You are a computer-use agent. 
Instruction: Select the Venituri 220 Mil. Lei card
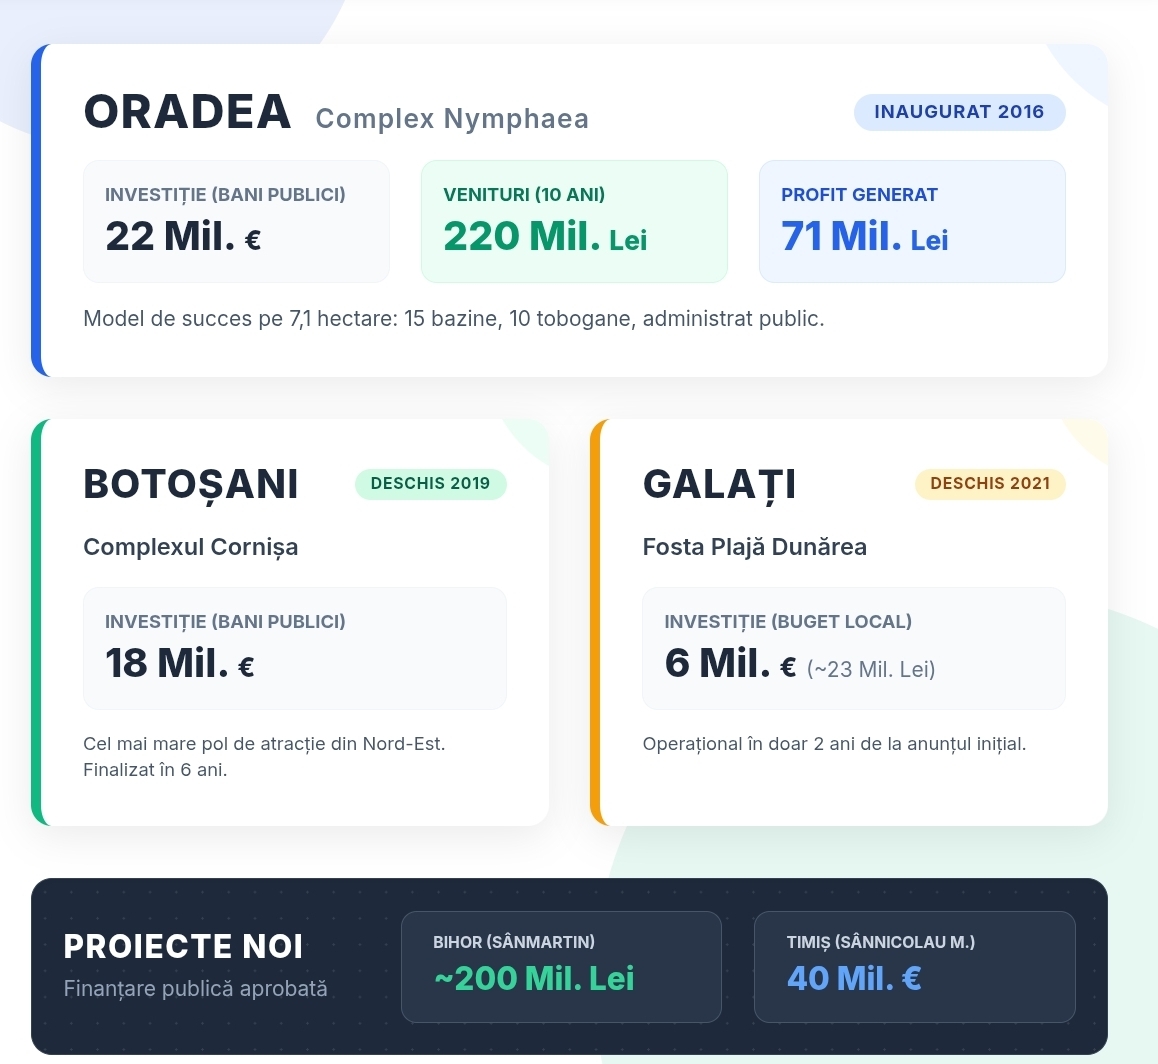click(574, 222)
